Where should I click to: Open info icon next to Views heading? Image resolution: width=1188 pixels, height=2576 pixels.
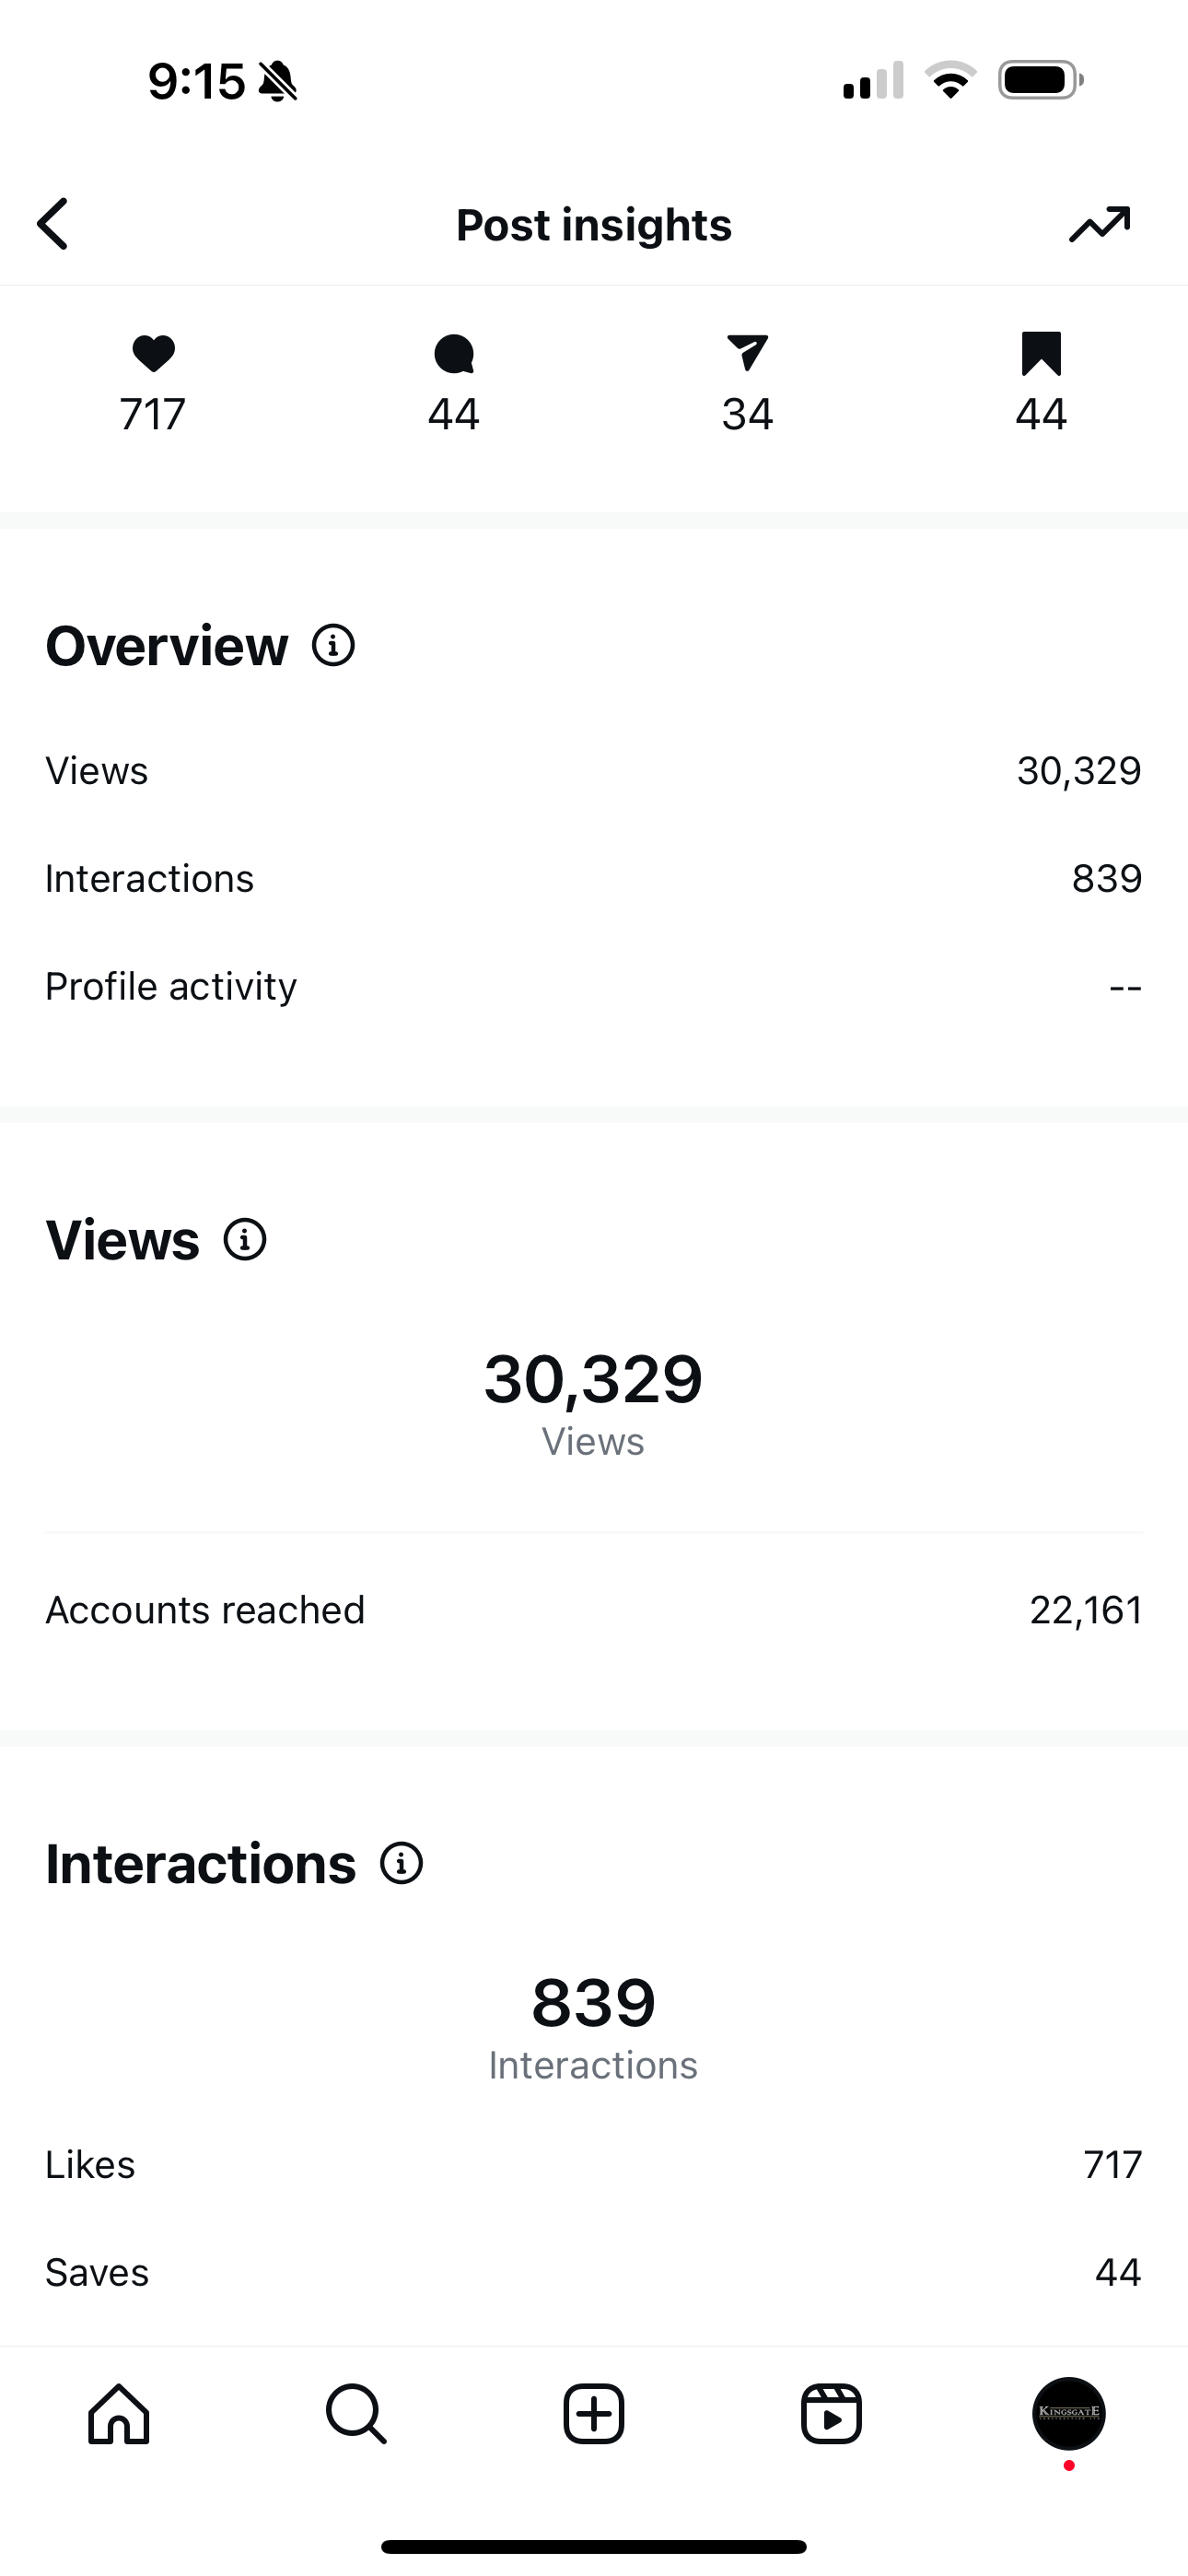pyautogui.click(x=245, y=1240)
